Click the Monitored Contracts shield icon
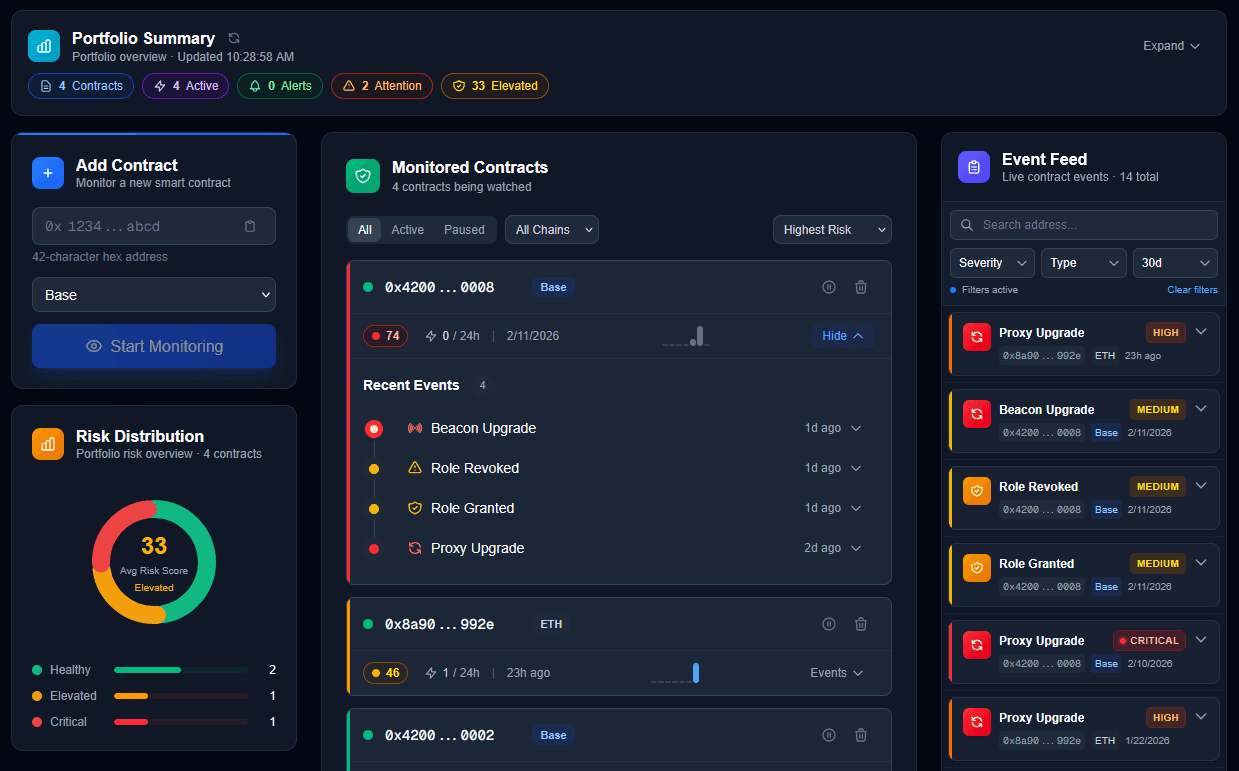Viewport: 1239px width, 771px height. pos(362,175)
